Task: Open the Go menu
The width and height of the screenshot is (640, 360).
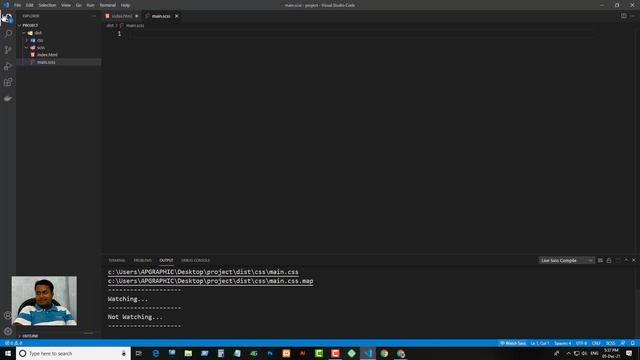Action: coord(78,5)
